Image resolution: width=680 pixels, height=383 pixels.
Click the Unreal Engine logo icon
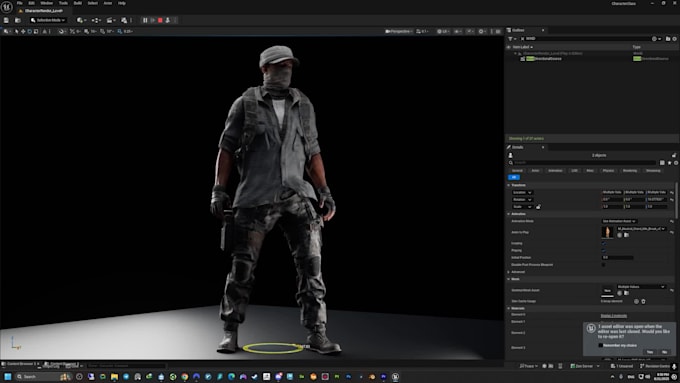(7, 7)
